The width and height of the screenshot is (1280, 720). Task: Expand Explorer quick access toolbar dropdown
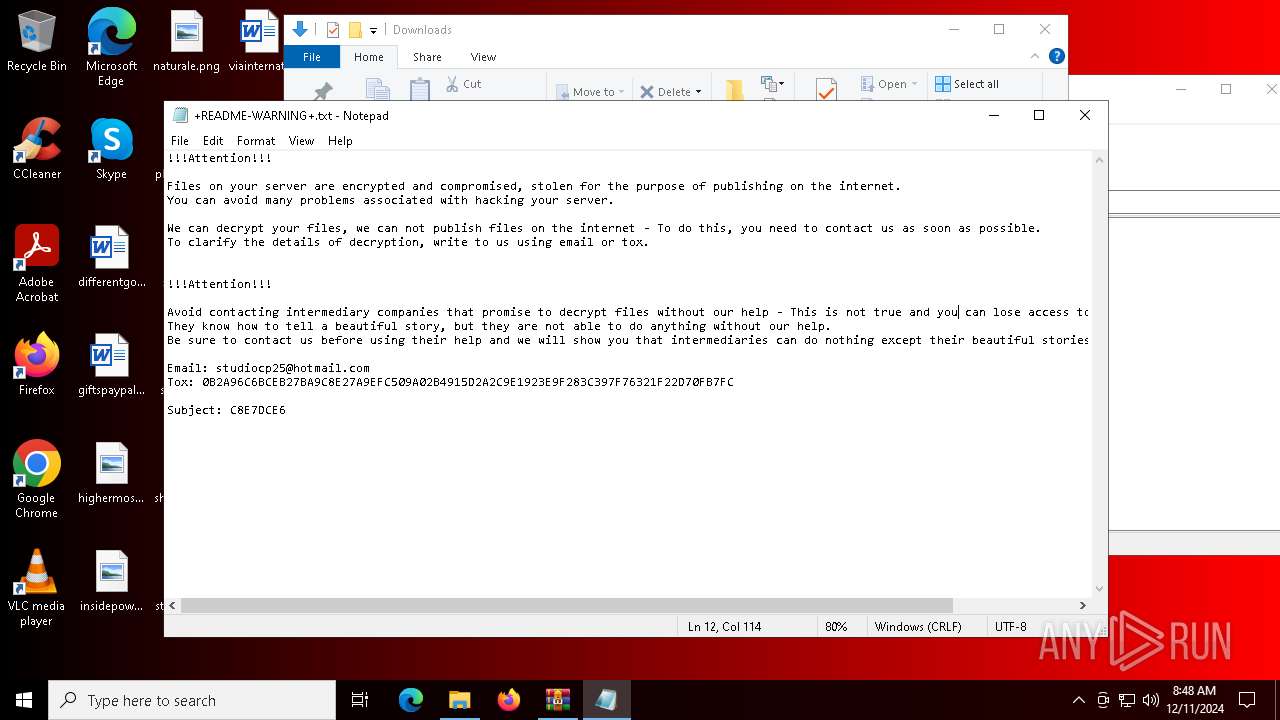tap(373, 31)
